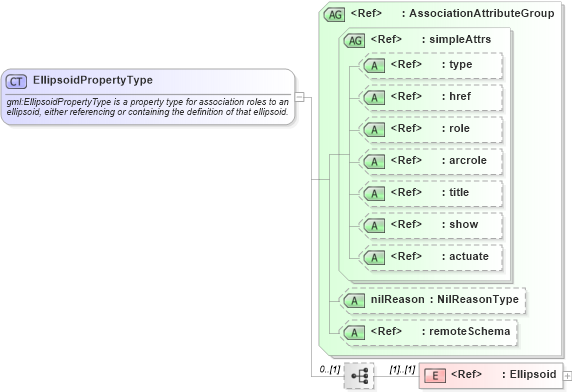Select the simpleAttrs label
This screenshot has height=392, width=572.
[x=460, y=39]
